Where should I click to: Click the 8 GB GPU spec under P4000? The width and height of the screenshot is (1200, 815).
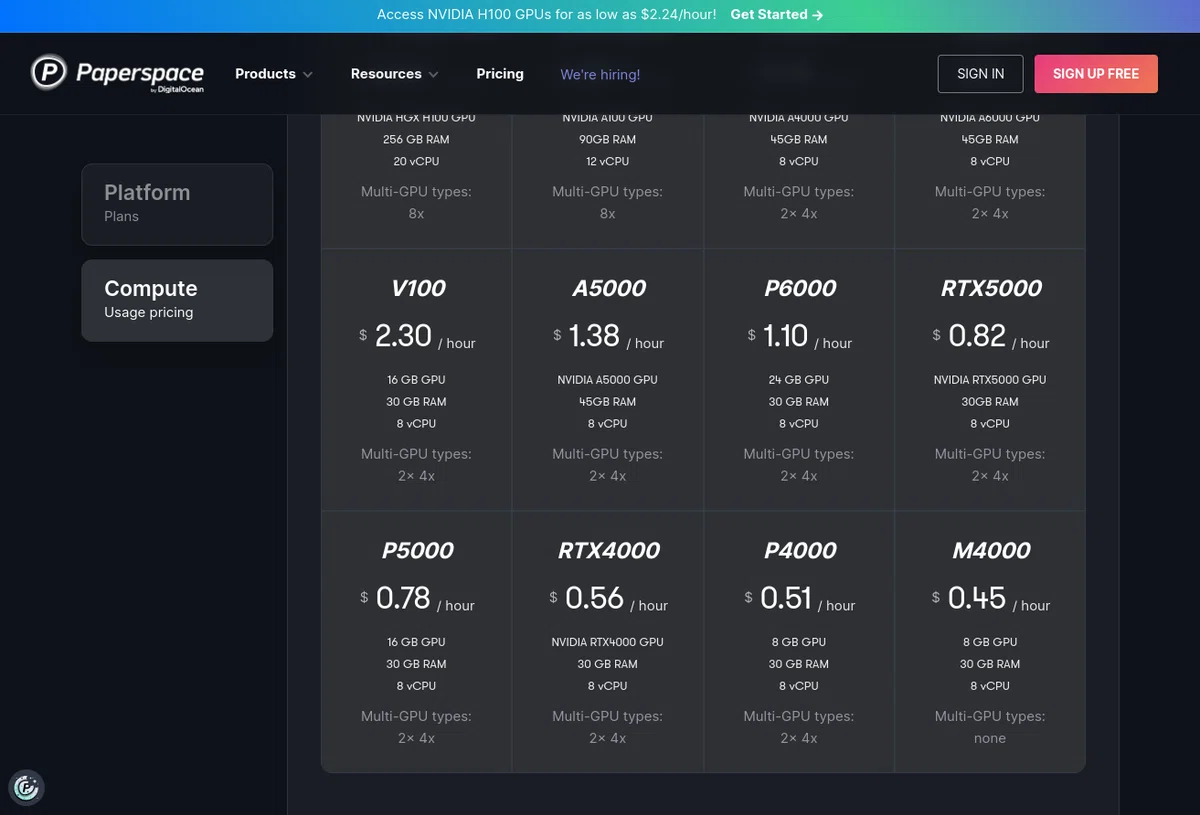point(799,642)
